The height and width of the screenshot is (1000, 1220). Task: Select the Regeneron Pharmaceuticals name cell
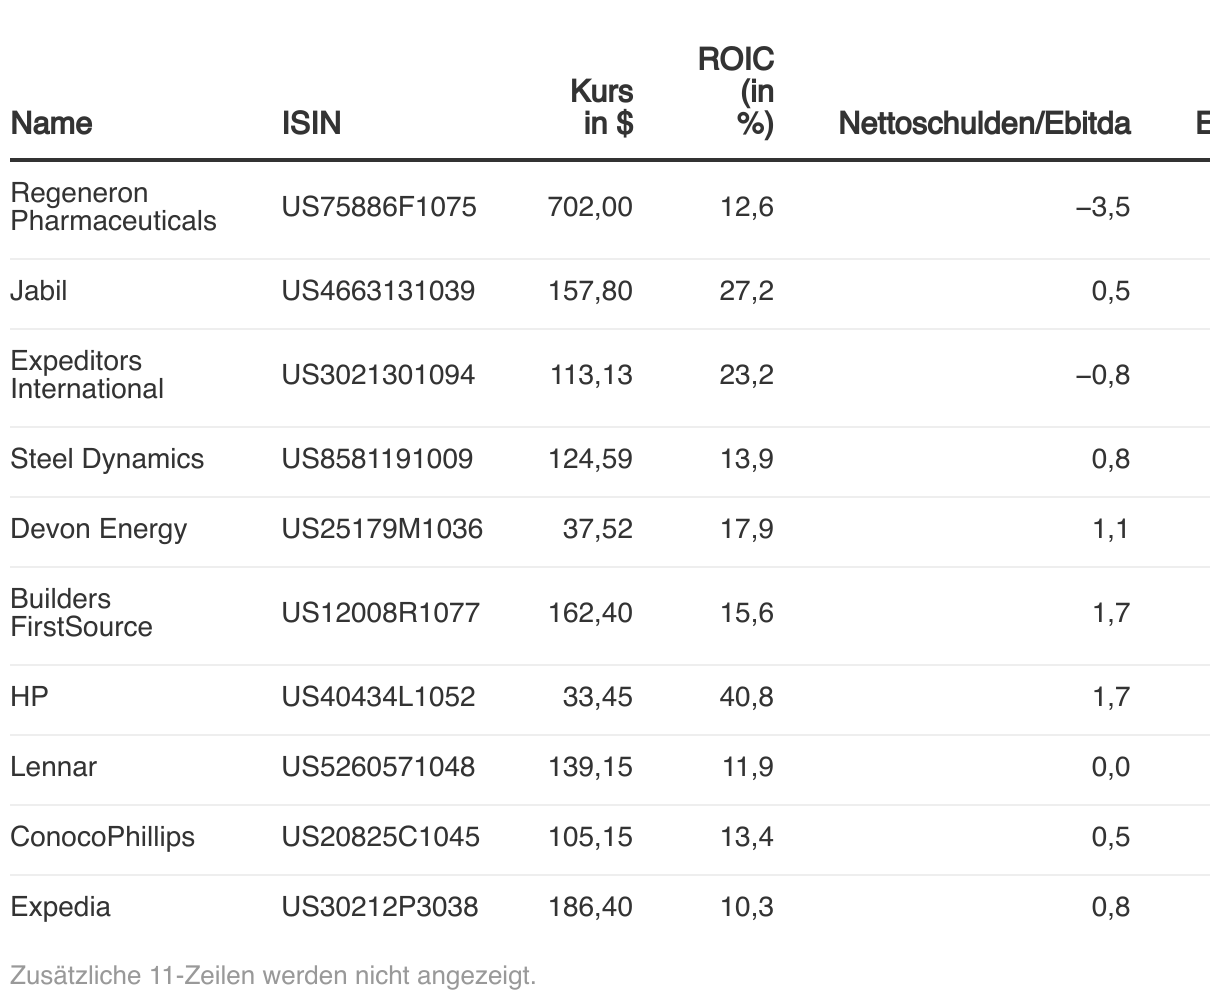(x=113, y=207)
